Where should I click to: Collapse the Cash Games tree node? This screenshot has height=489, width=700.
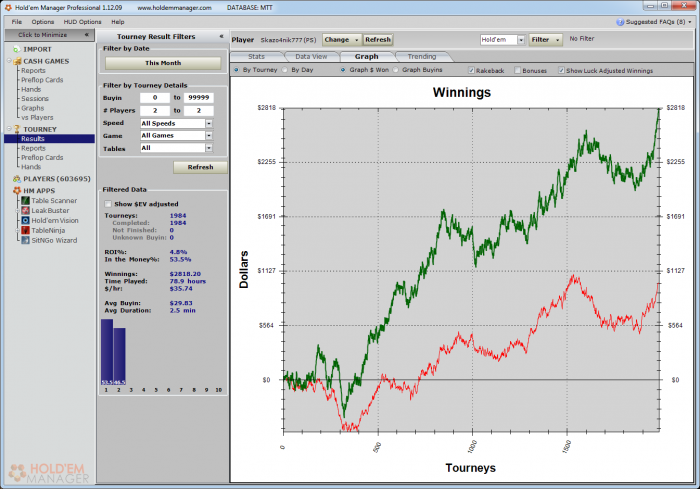pos(9,61)
